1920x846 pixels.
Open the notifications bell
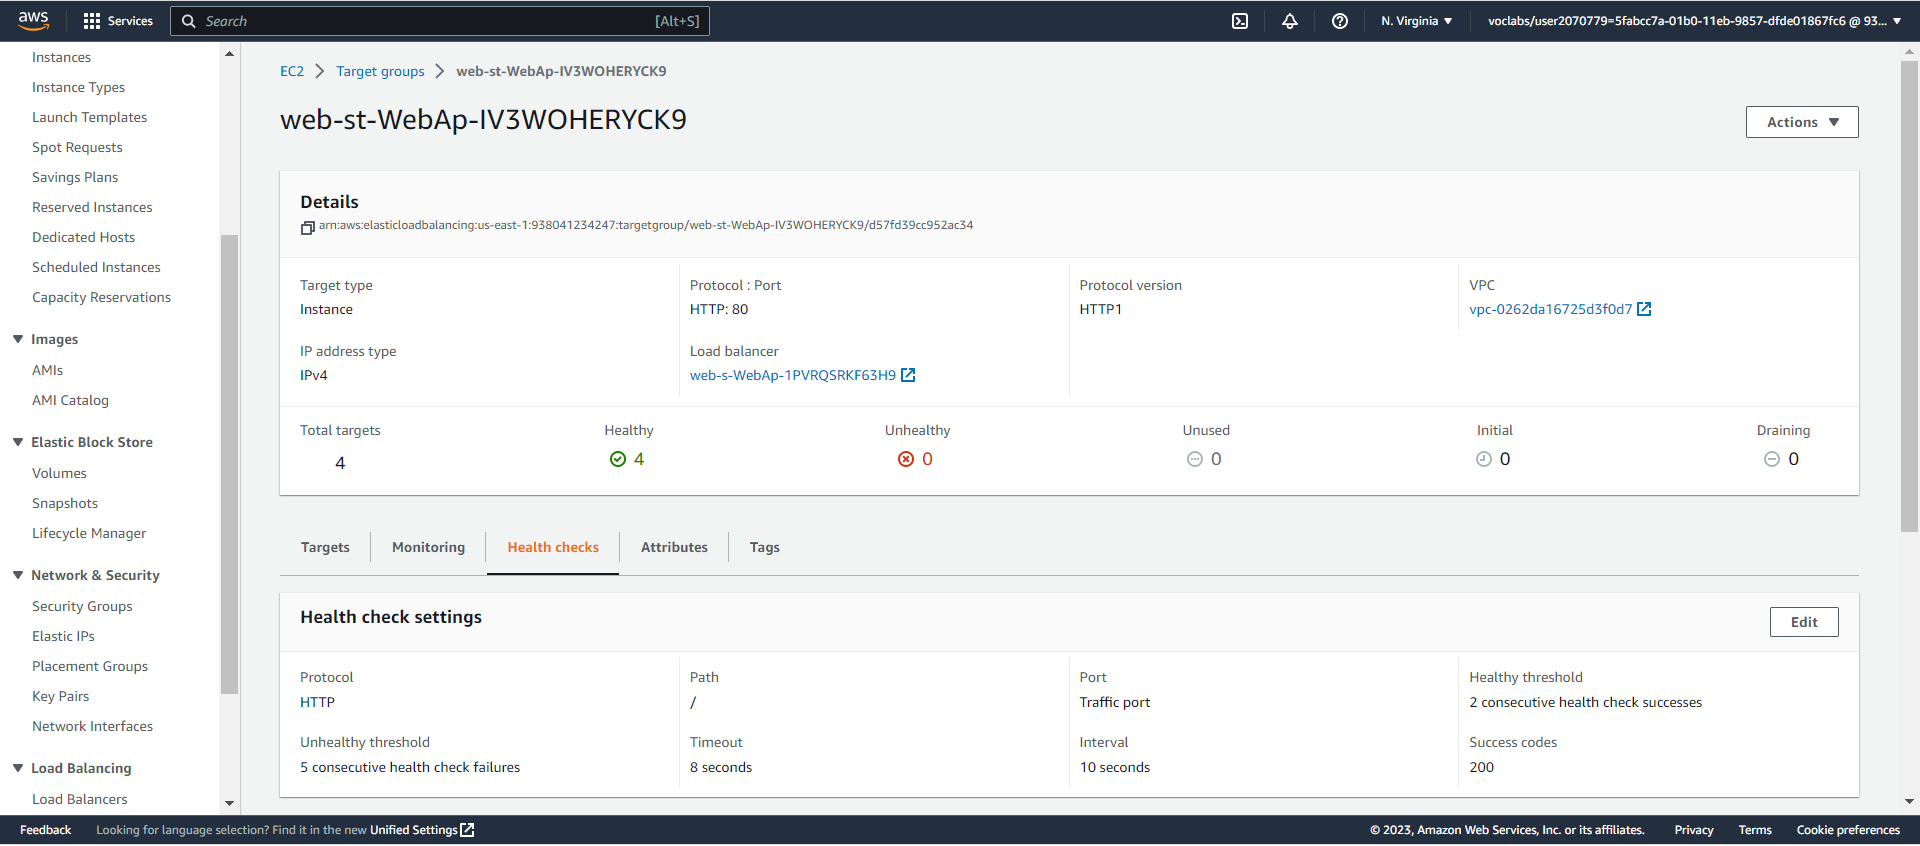tap(1290, 21)
